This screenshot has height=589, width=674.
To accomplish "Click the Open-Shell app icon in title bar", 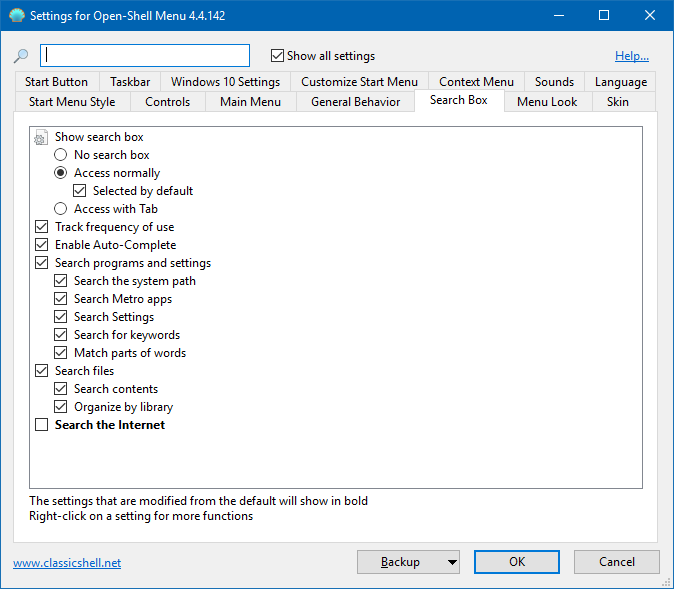I will [16, 16].
